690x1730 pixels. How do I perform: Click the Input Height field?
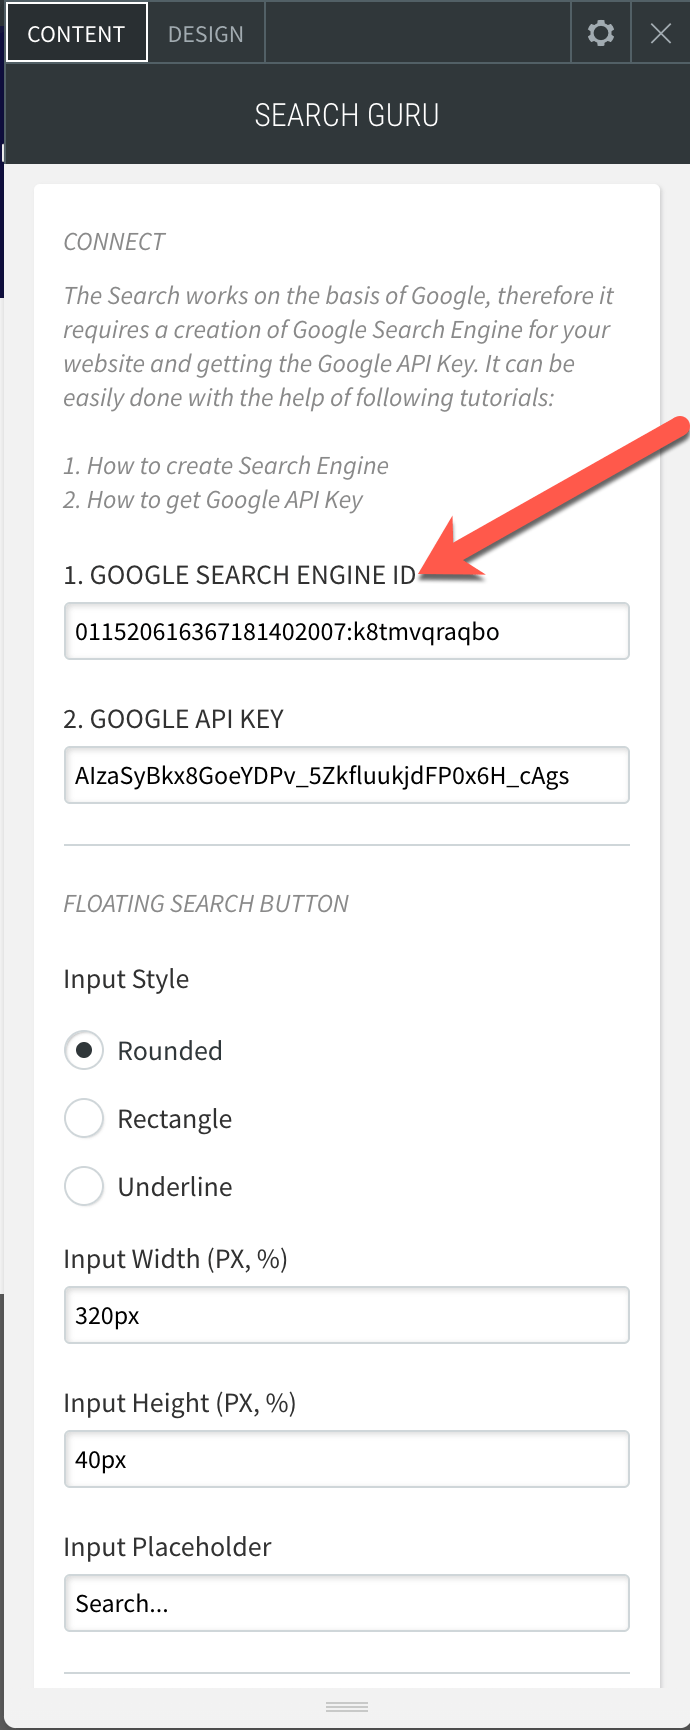pos(346,1459)
